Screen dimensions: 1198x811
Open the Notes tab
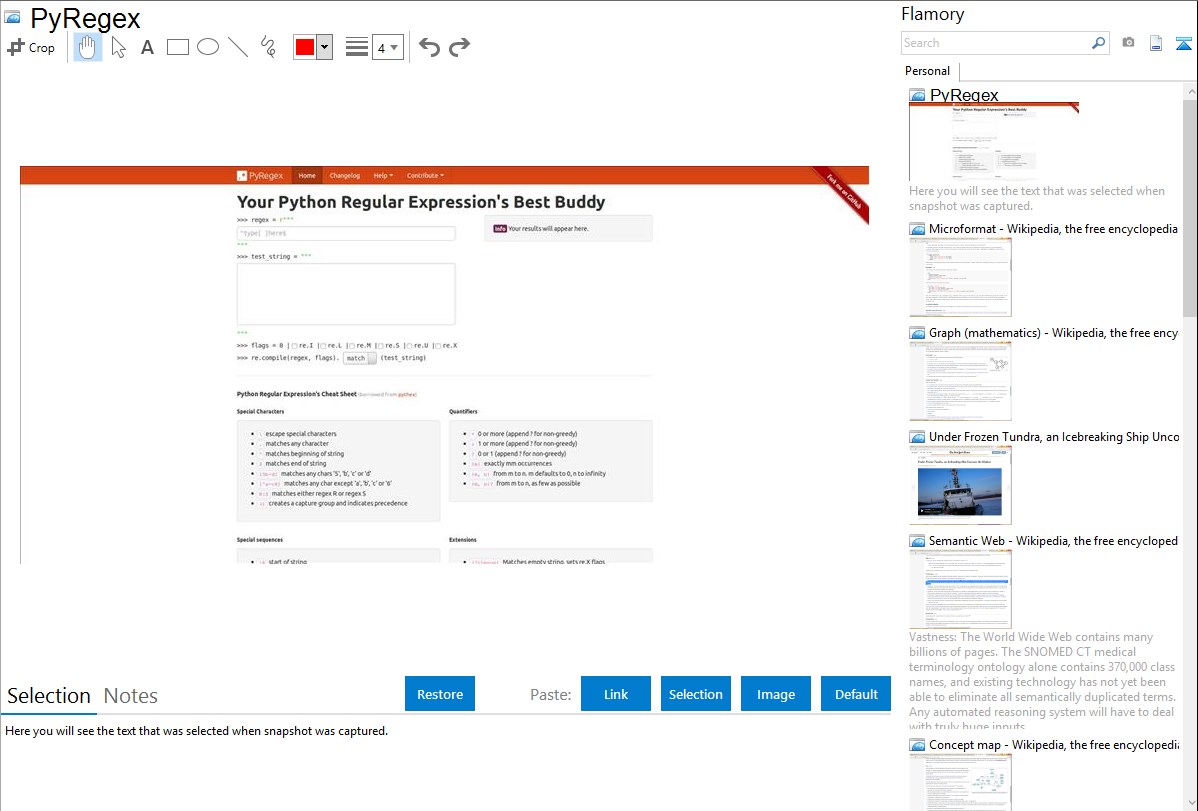click(x=131, y=696)
